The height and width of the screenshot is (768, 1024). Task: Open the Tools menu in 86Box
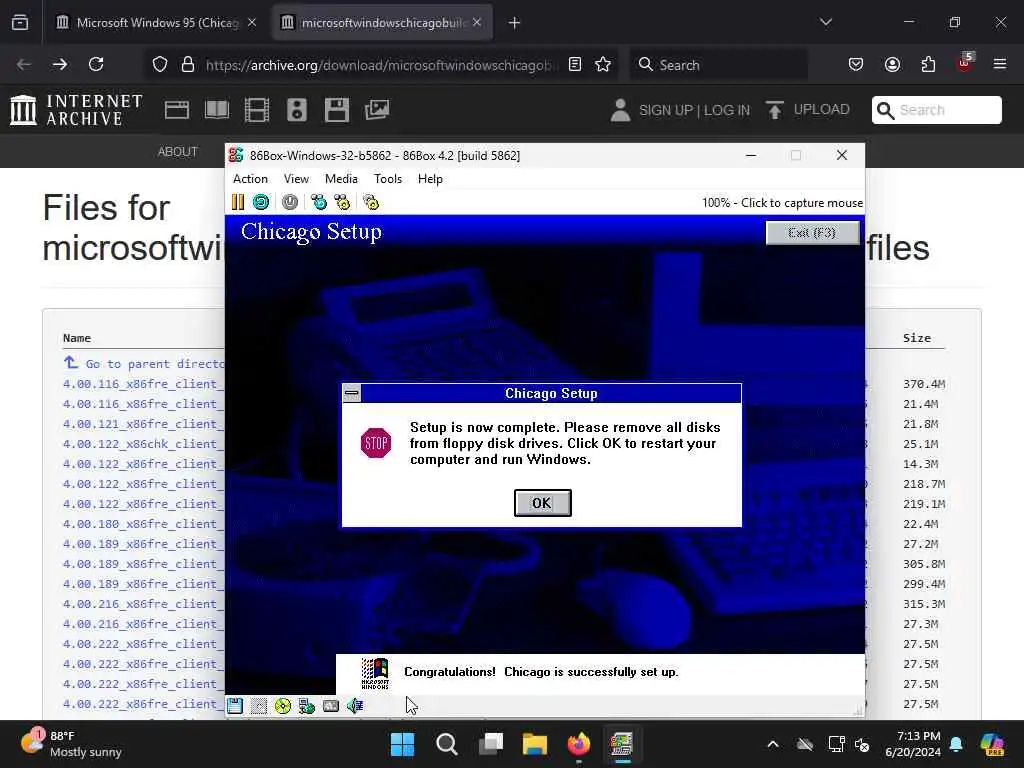pyautogui.click(x=387, y=179)
